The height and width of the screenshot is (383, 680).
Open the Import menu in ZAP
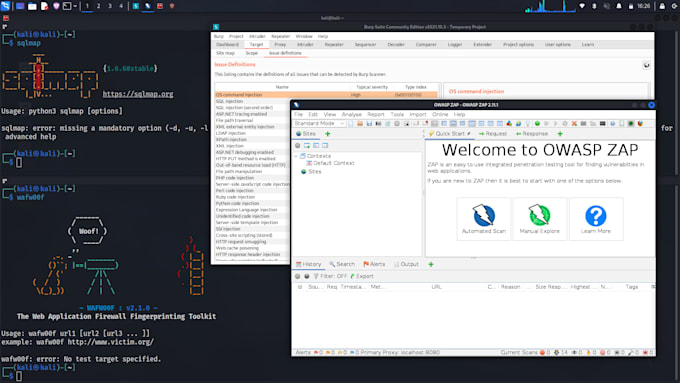418,115
